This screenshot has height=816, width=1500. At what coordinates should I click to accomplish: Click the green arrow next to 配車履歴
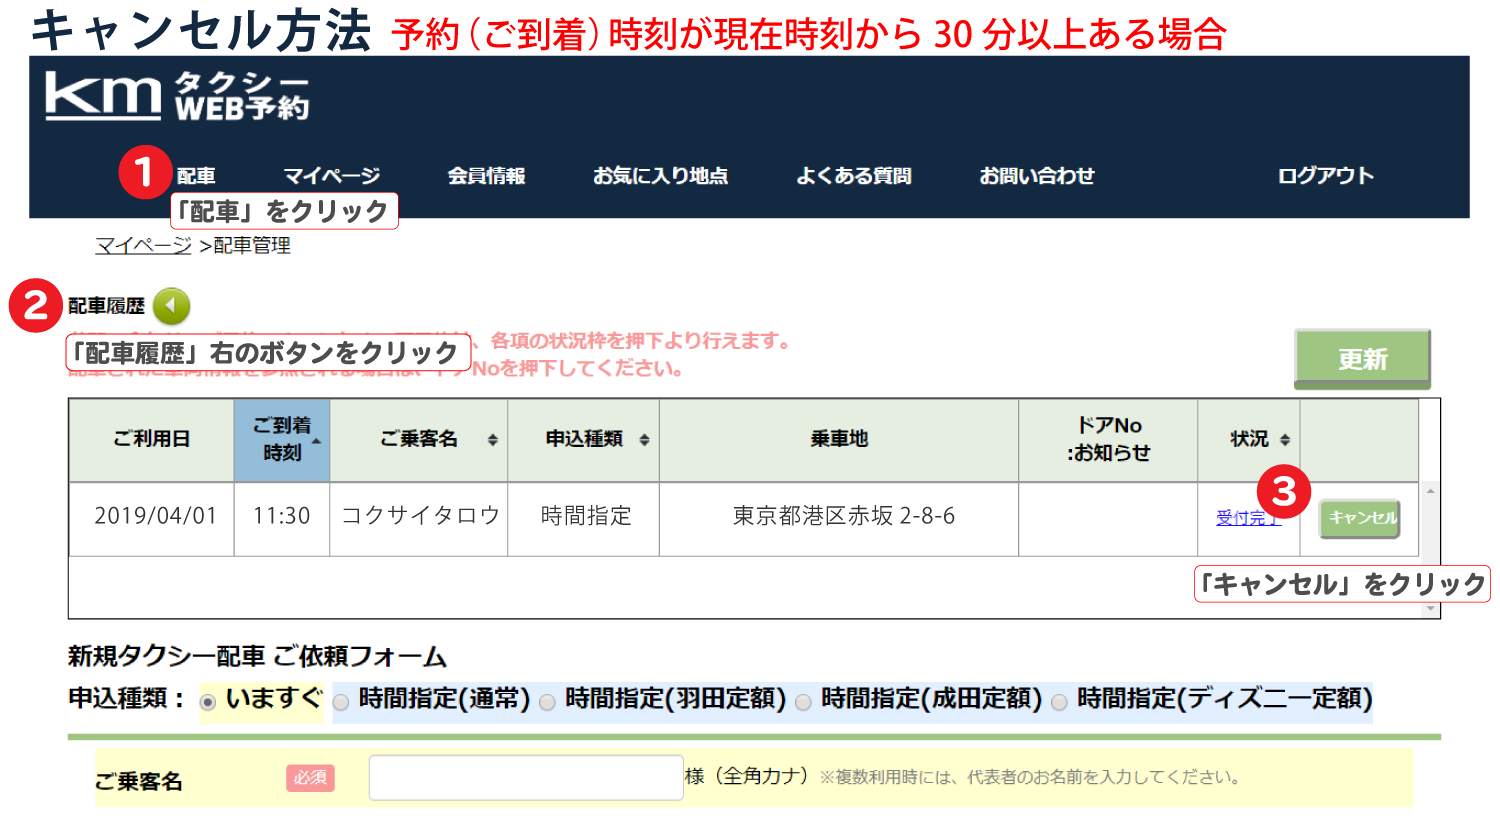coord(172,306)
